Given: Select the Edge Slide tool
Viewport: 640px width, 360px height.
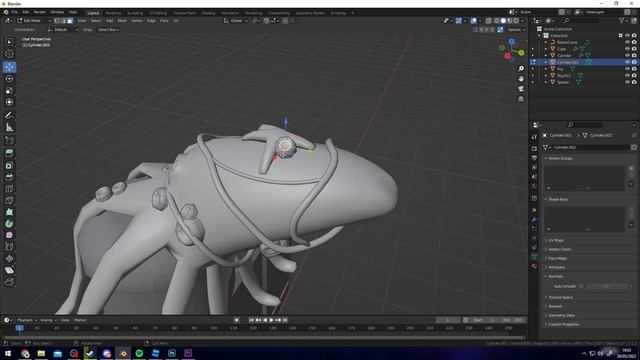Looking at the screenshot, I should (9, 247).
